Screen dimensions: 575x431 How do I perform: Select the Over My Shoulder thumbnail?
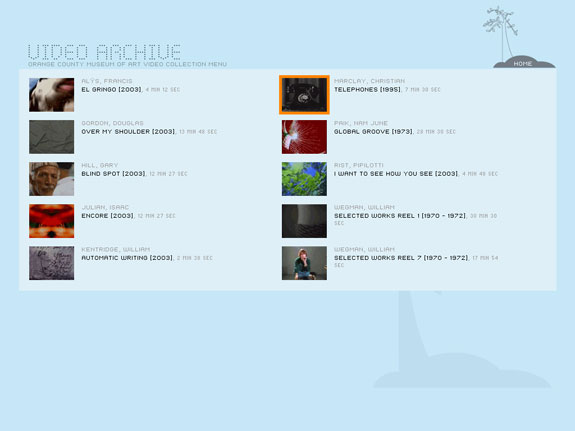(52, 137)
